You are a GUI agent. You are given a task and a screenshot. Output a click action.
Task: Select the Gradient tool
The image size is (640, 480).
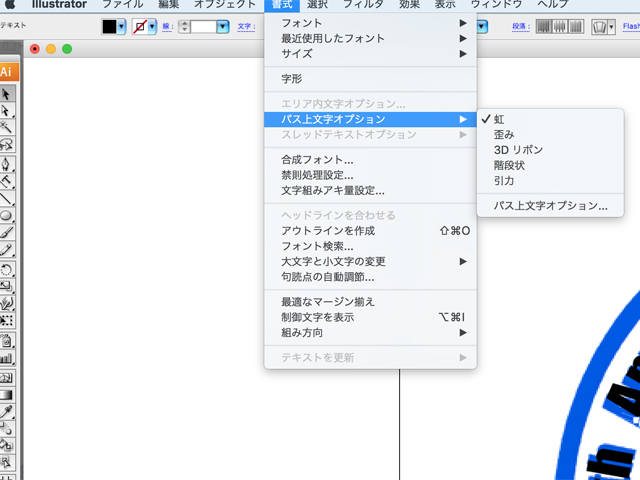[x=7, y=395]
